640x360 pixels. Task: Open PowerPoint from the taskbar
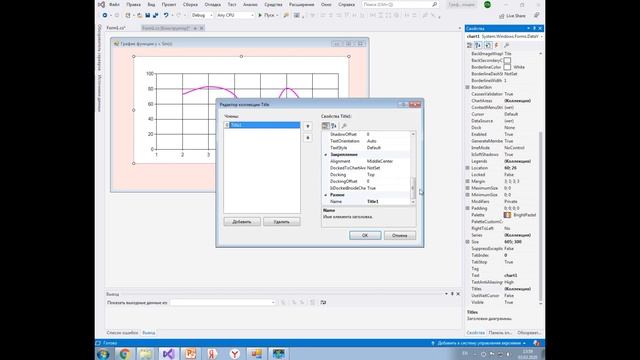[x=190, y=353]
